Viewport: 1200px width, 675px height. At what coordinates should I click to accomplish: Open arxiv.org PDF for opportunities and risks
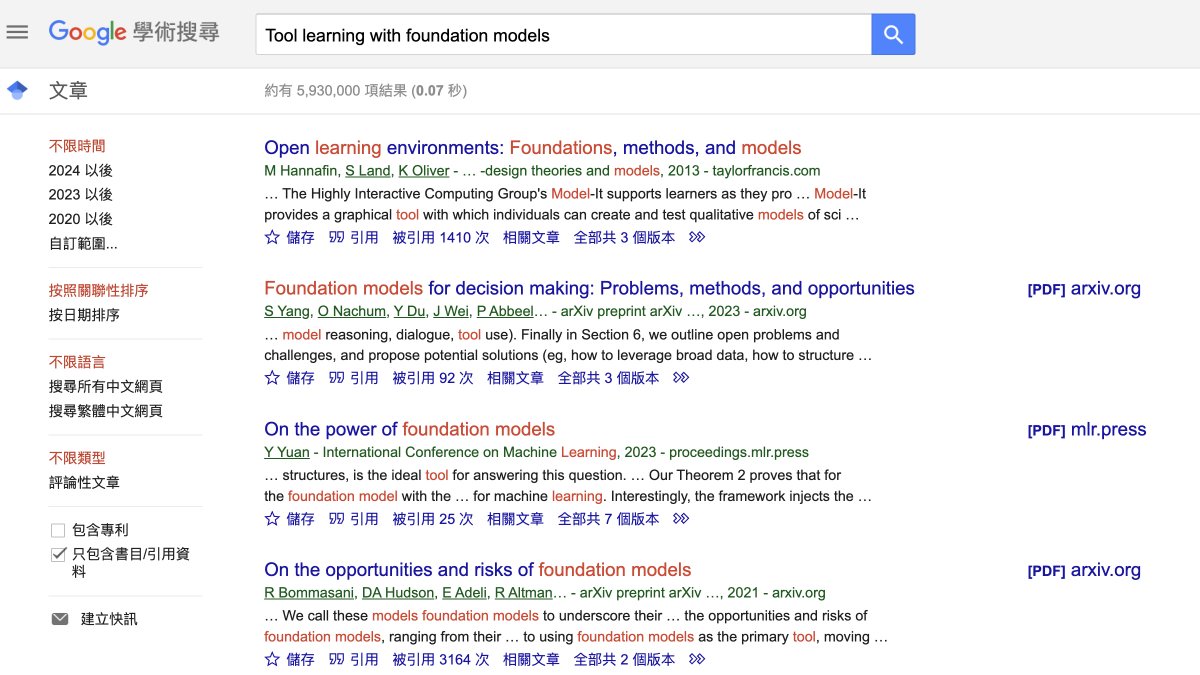click(x=1084, y=570)
